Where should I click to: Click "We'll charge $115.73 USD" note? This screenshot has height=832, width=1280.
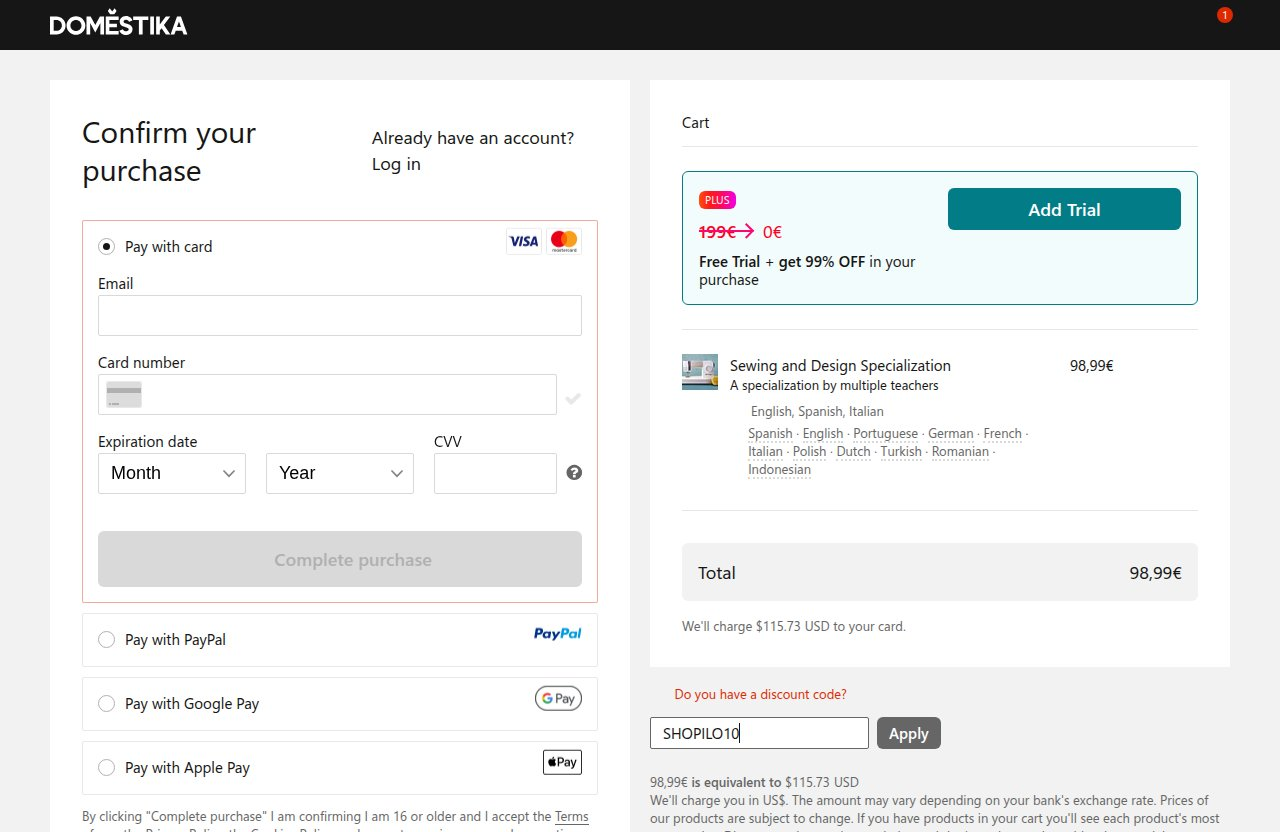(794, 627)
